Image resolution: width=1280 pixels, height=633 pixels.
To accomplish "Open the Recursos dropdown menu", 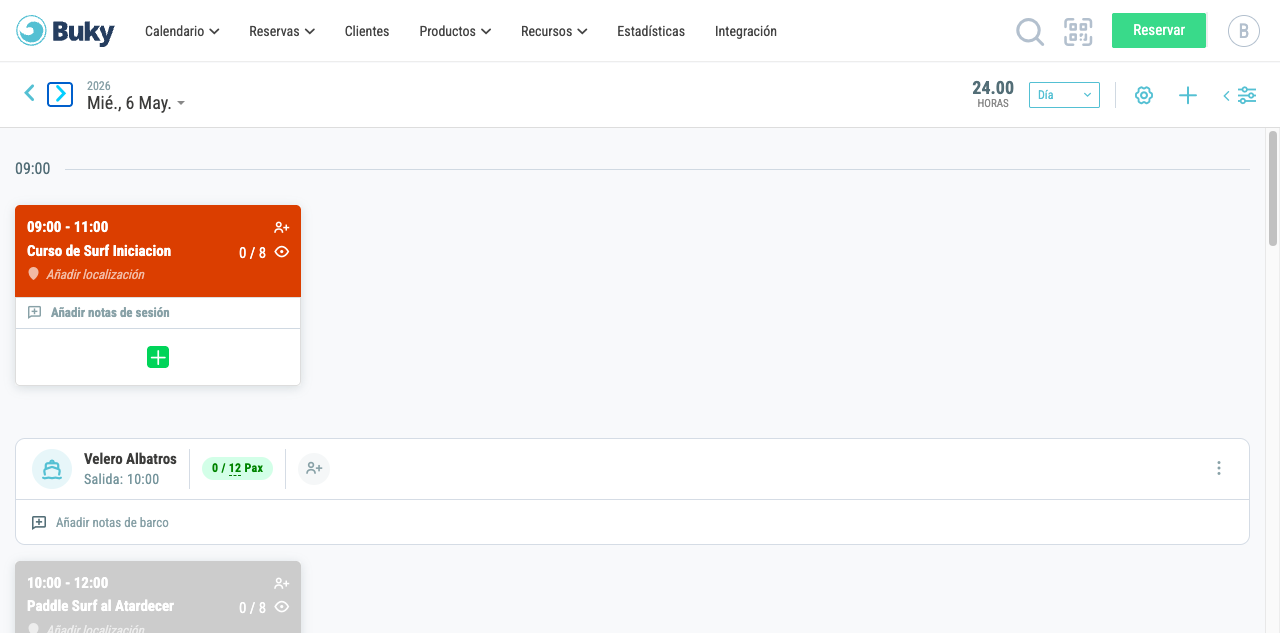I will click(x=554, y=31).
